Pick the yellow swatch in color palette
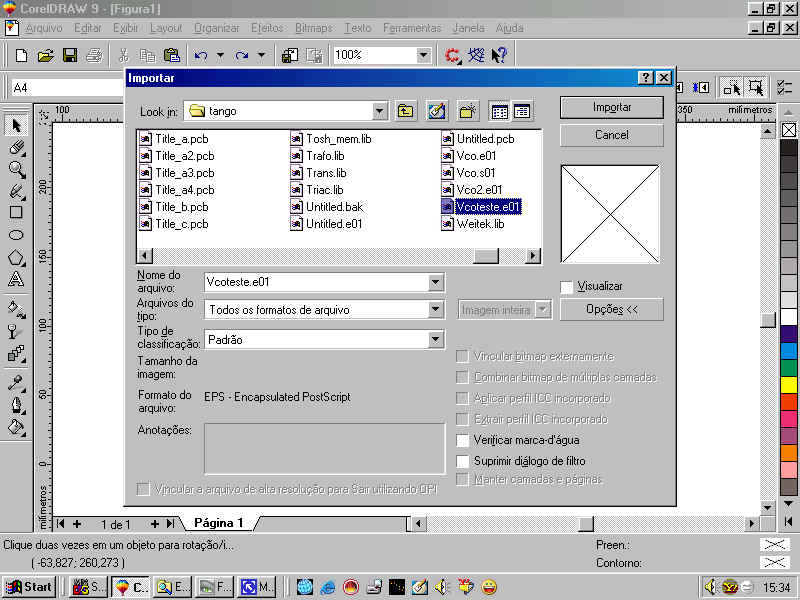The image size is (800, 600). tap(789, 384)
